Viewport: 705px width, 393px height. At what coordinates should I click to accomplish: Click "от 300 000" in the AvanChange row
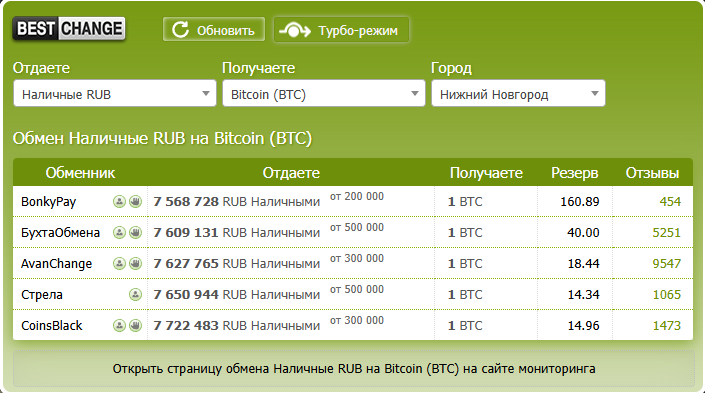coord(357,259)
